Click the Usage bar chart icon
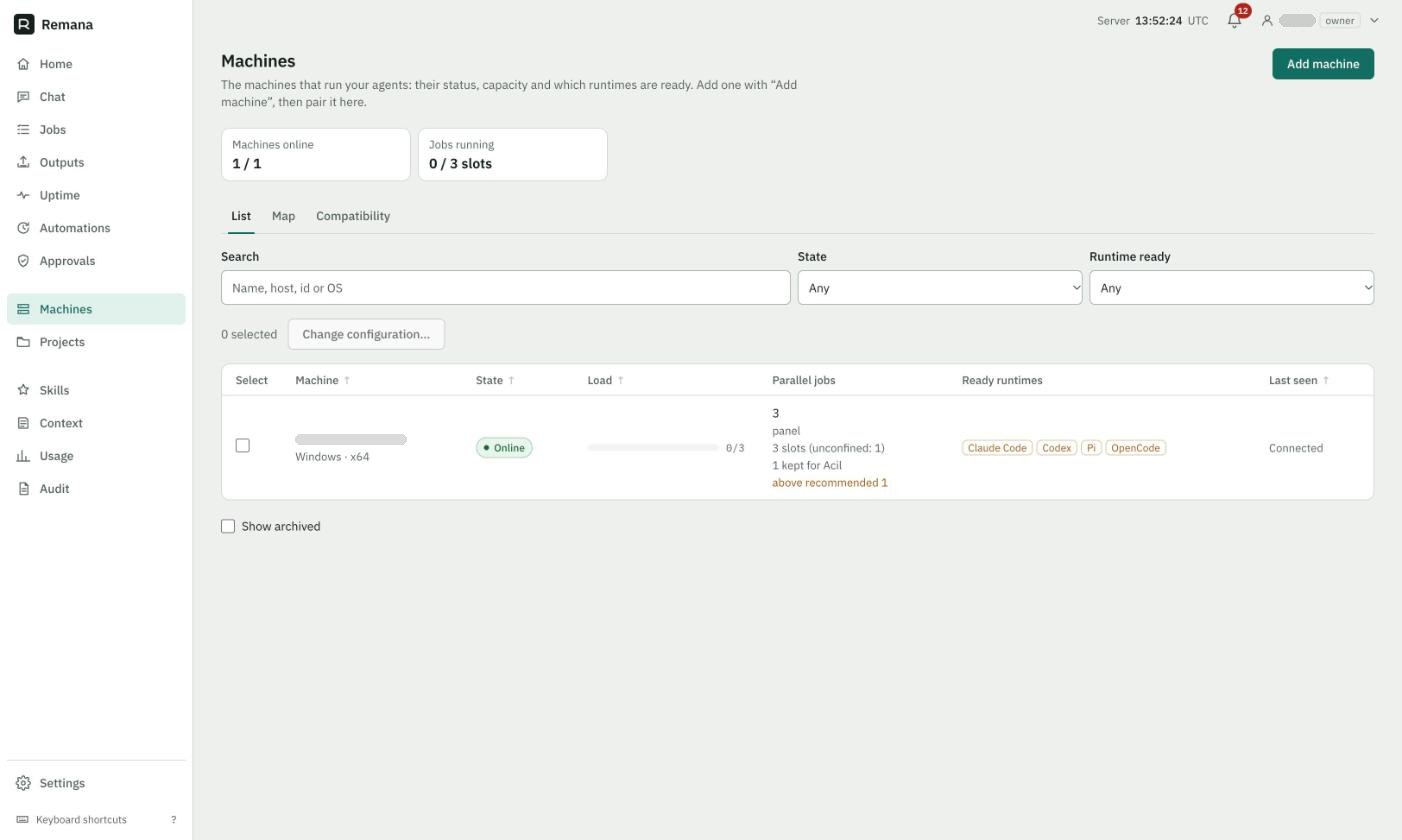 tap(23, 456)
